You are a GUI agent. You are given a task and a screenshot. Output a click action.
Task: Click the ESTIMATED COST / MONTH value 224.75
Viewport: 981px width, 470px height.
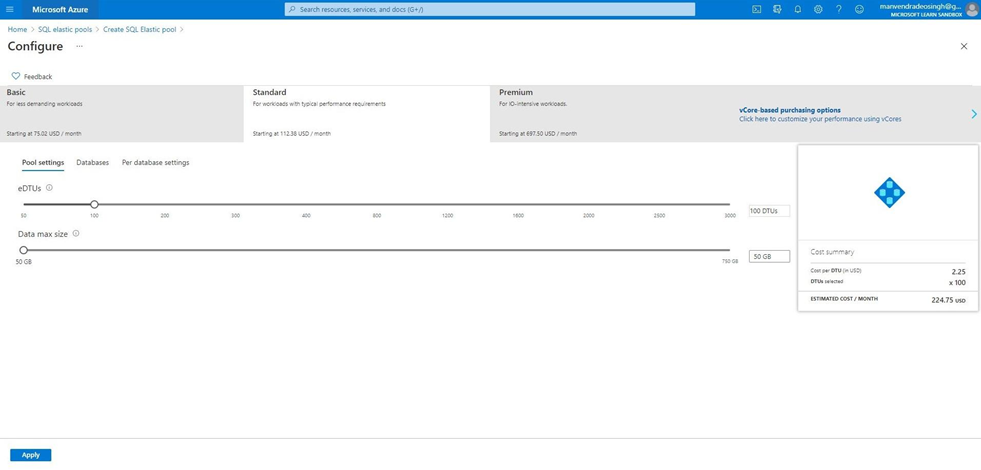click(948, 300)
